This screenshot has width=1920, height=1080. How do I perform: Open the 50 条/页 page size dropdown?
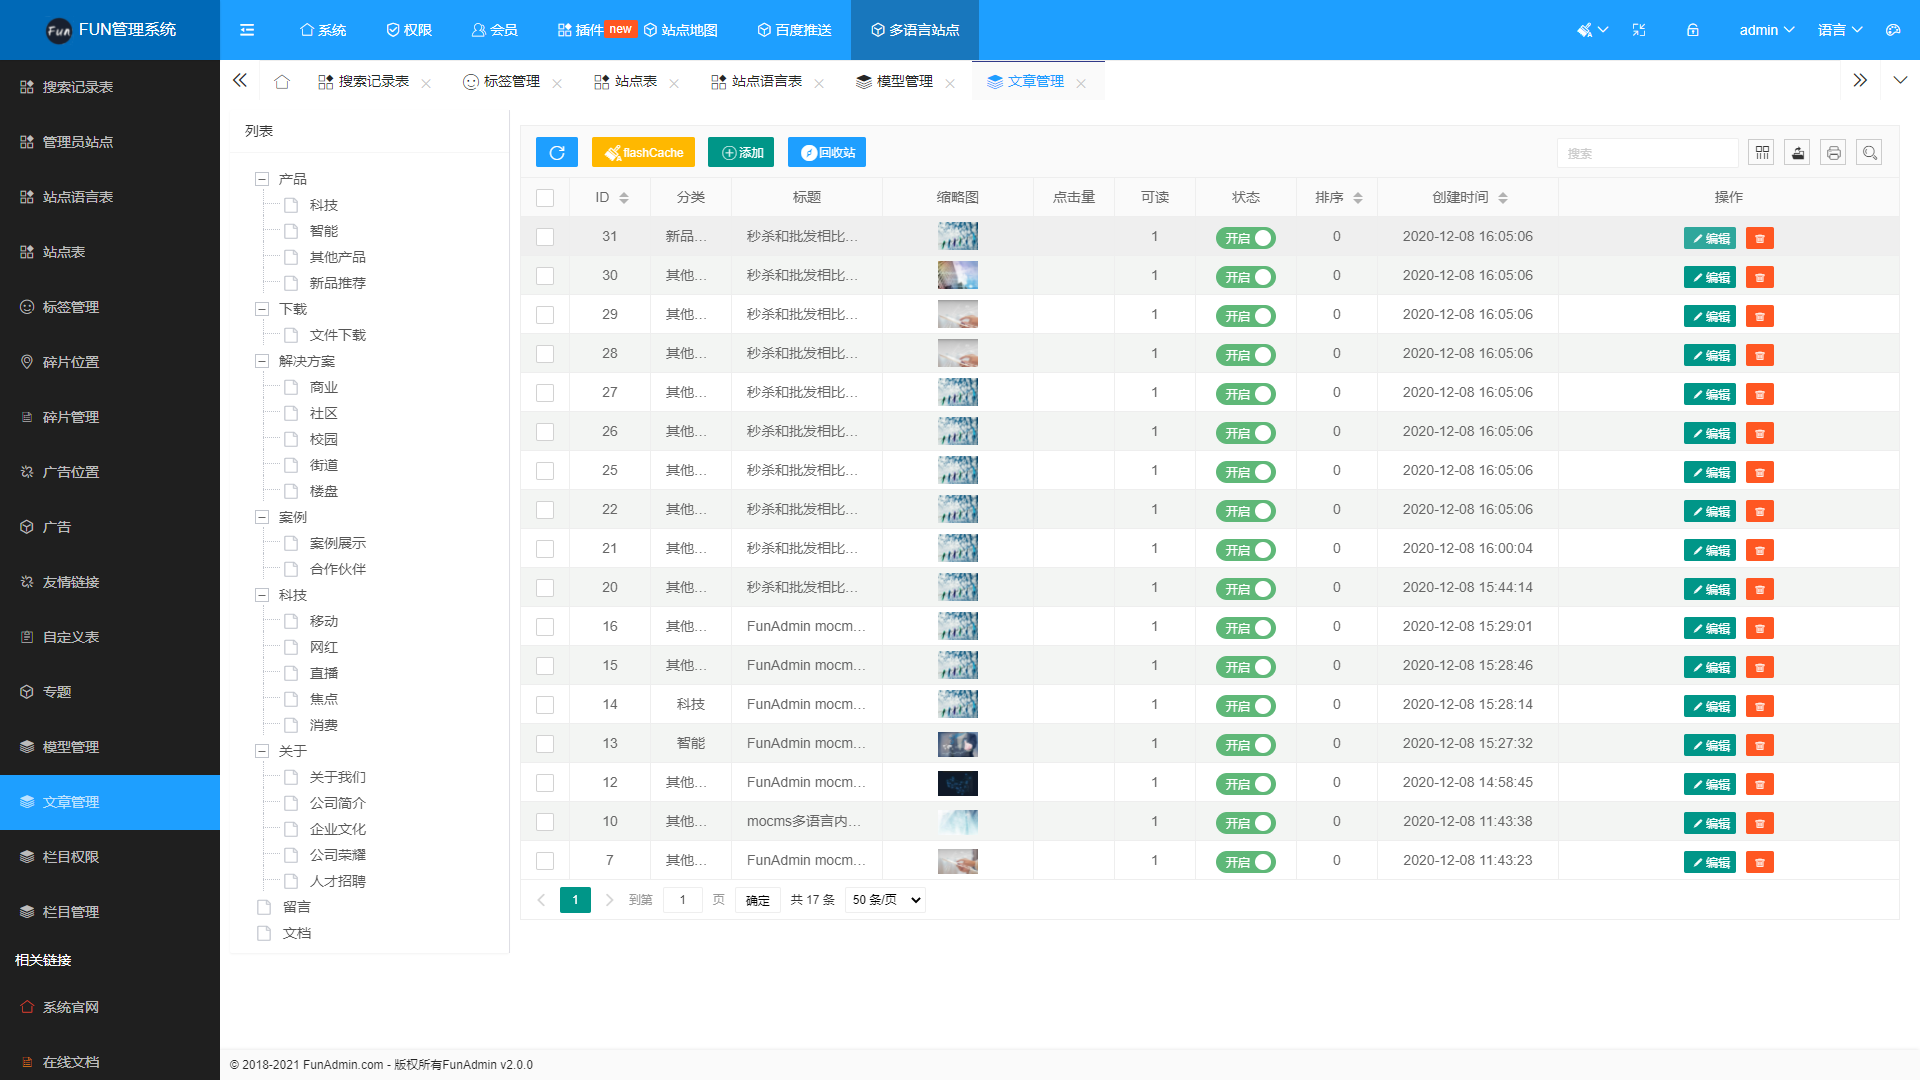point(885,900)
